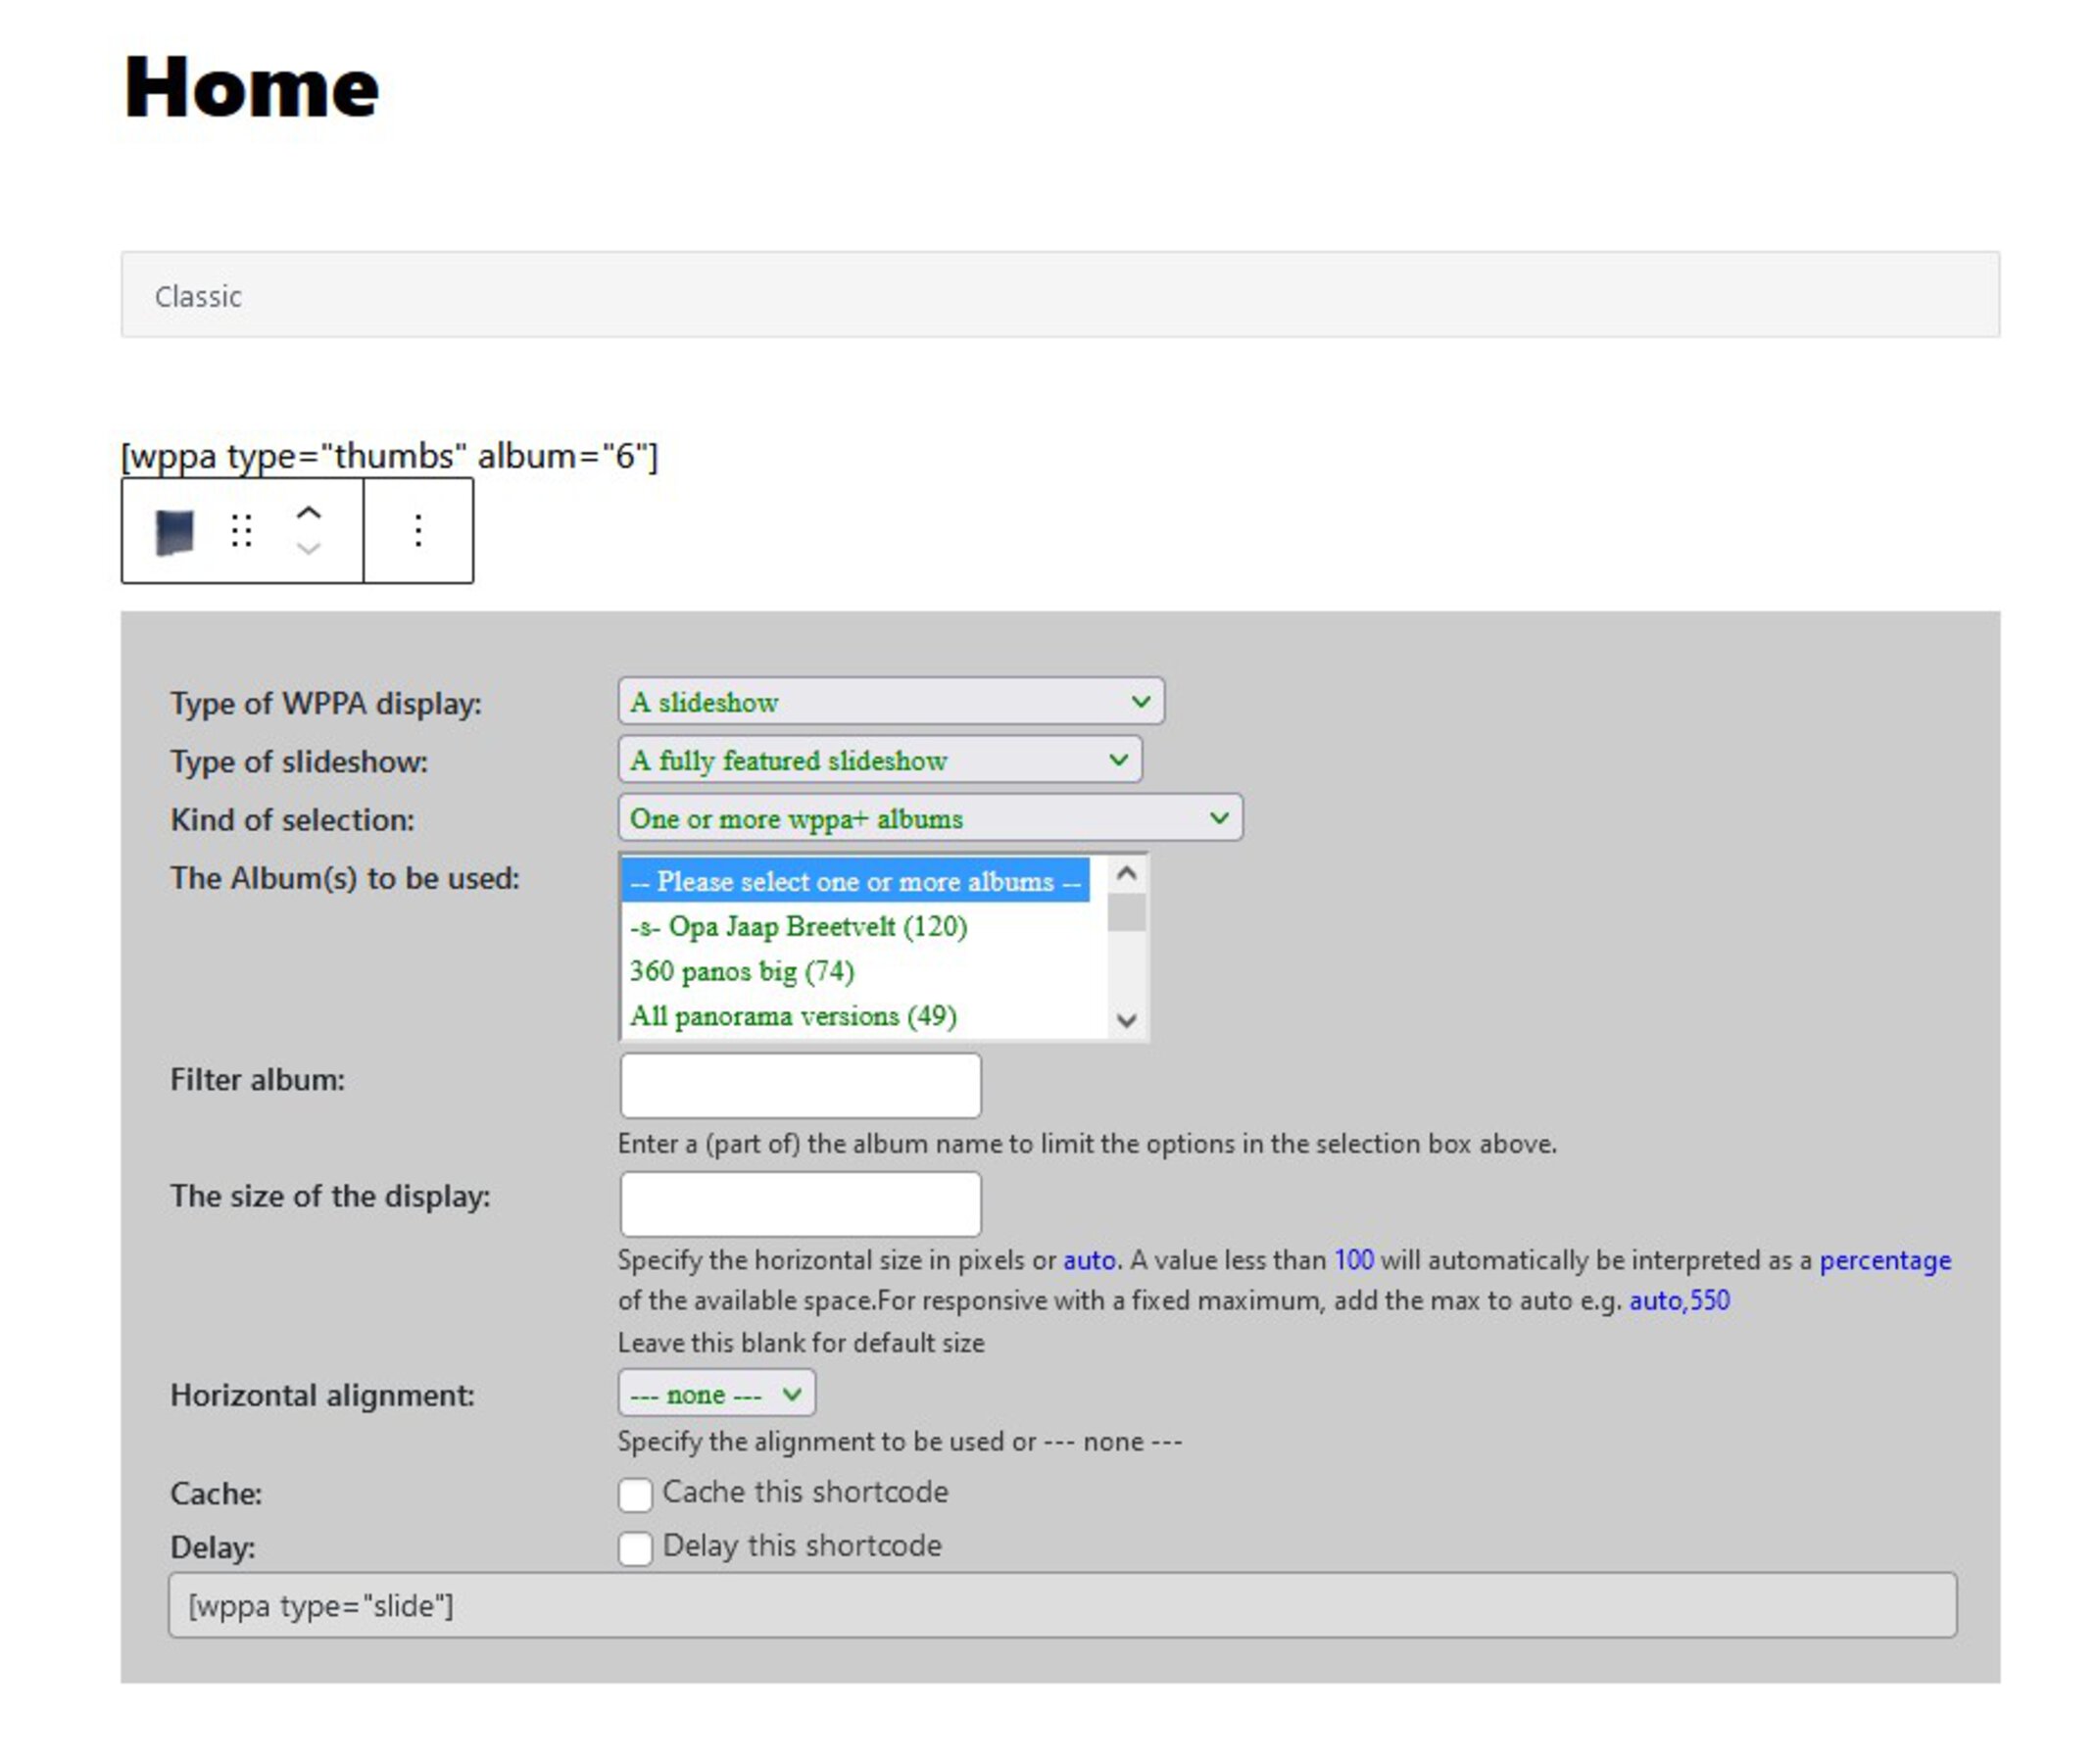Open block options three-dot menu
The width and height of the screenshot is (2097, 1764).
418,531
